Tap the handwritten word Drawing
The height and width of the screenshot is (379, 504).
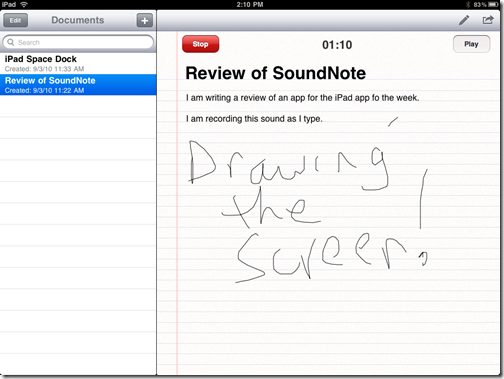tap(289, 166)
